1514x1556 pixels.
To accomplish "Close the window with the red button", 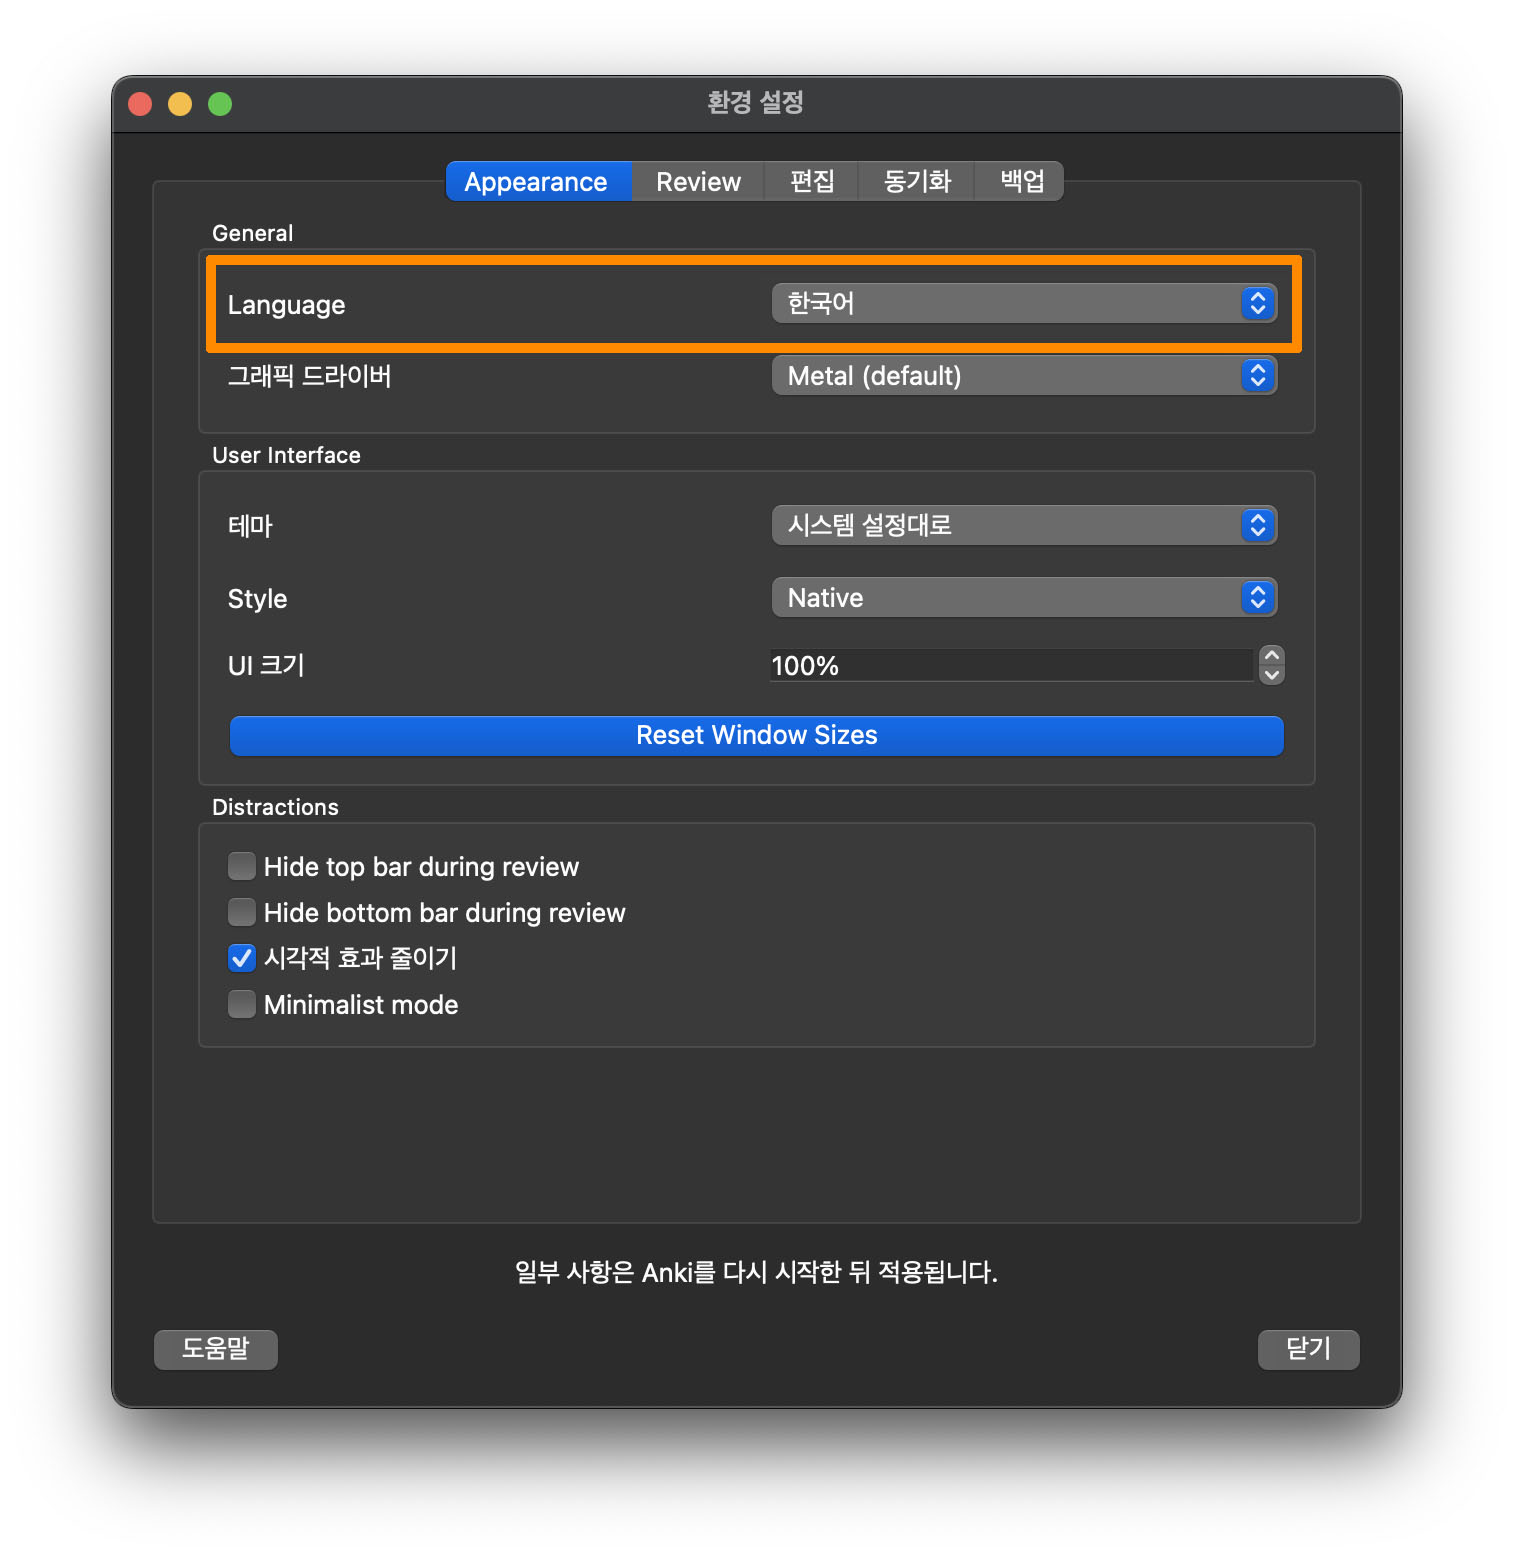I will (x=140, y=104).
